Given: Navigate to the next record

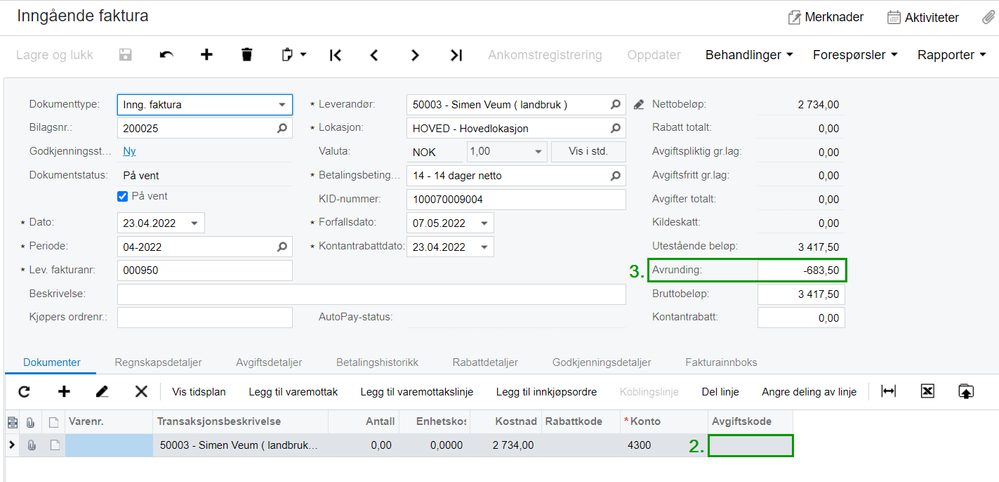Looking at the screenshot, I should (x=415, y=55).
